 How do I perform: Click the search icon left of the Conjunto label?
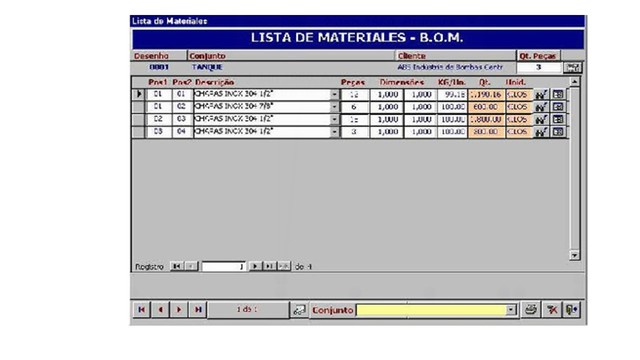click(x=299, y=310)
